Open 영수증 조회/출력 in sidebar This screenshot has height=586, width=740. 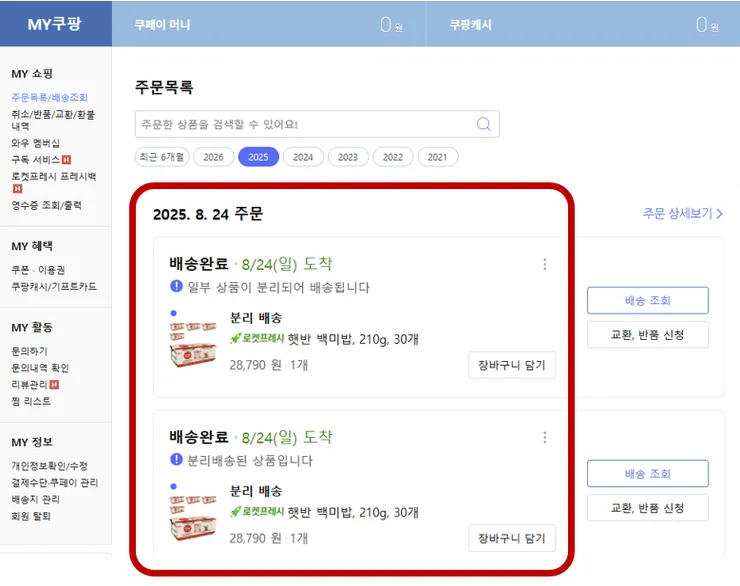click(x=46, y=205)
